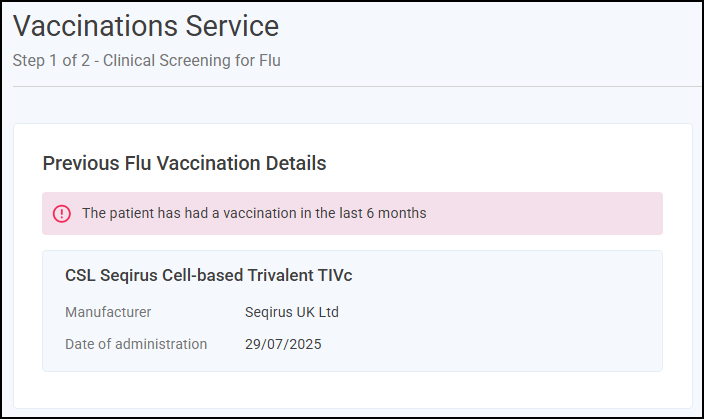Screen dimensions: 704x419
Task: Click the vaccine details card
Action: point(352,311)
